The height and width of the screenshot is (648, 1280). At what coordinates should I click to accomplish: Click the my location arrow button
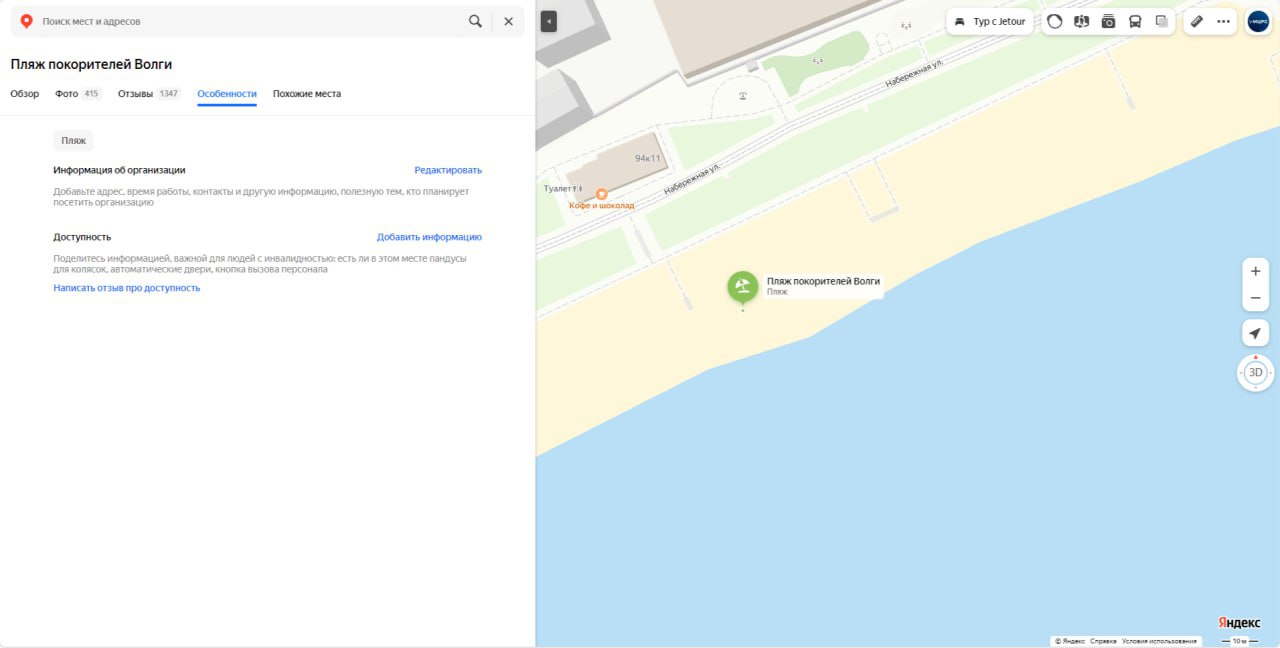[x=1255, y=333]
